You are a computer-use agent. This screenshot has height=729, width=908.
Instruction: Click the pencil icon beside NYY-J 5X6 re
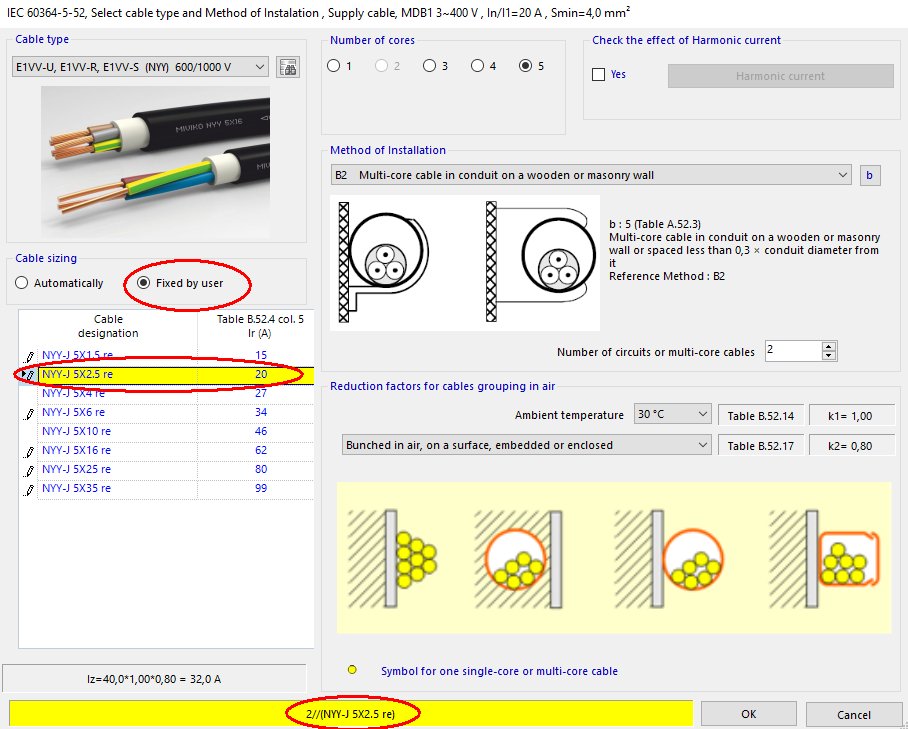(29, 411)
